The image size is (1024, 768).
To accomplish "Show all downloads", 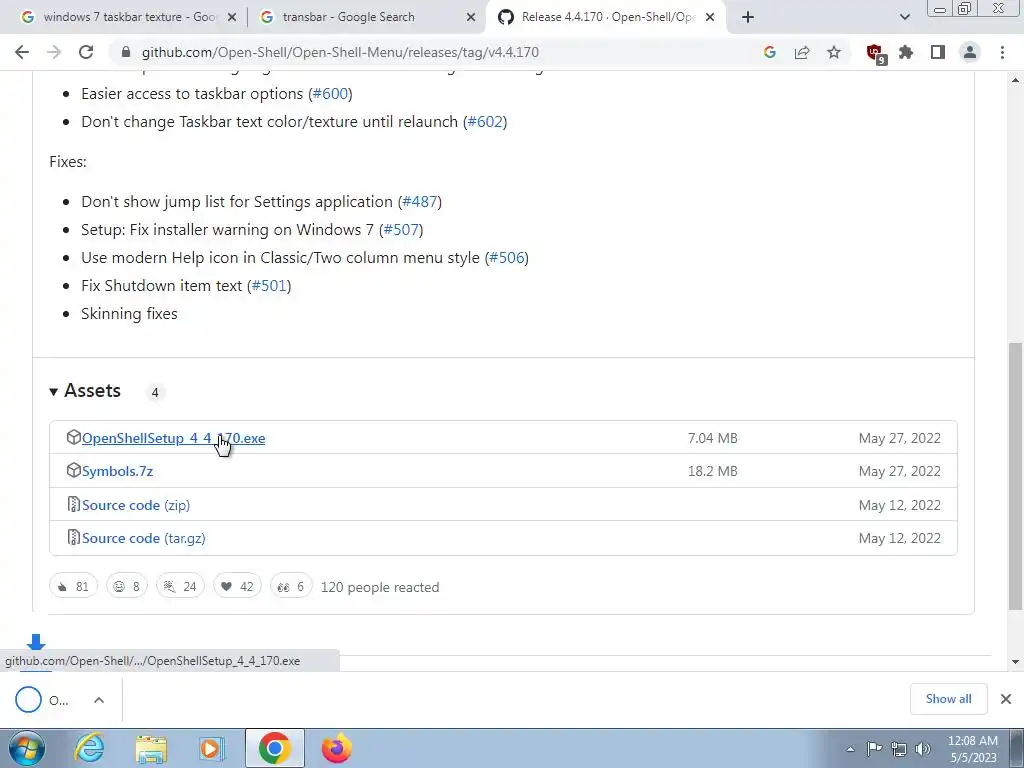I will pos(948,699).
